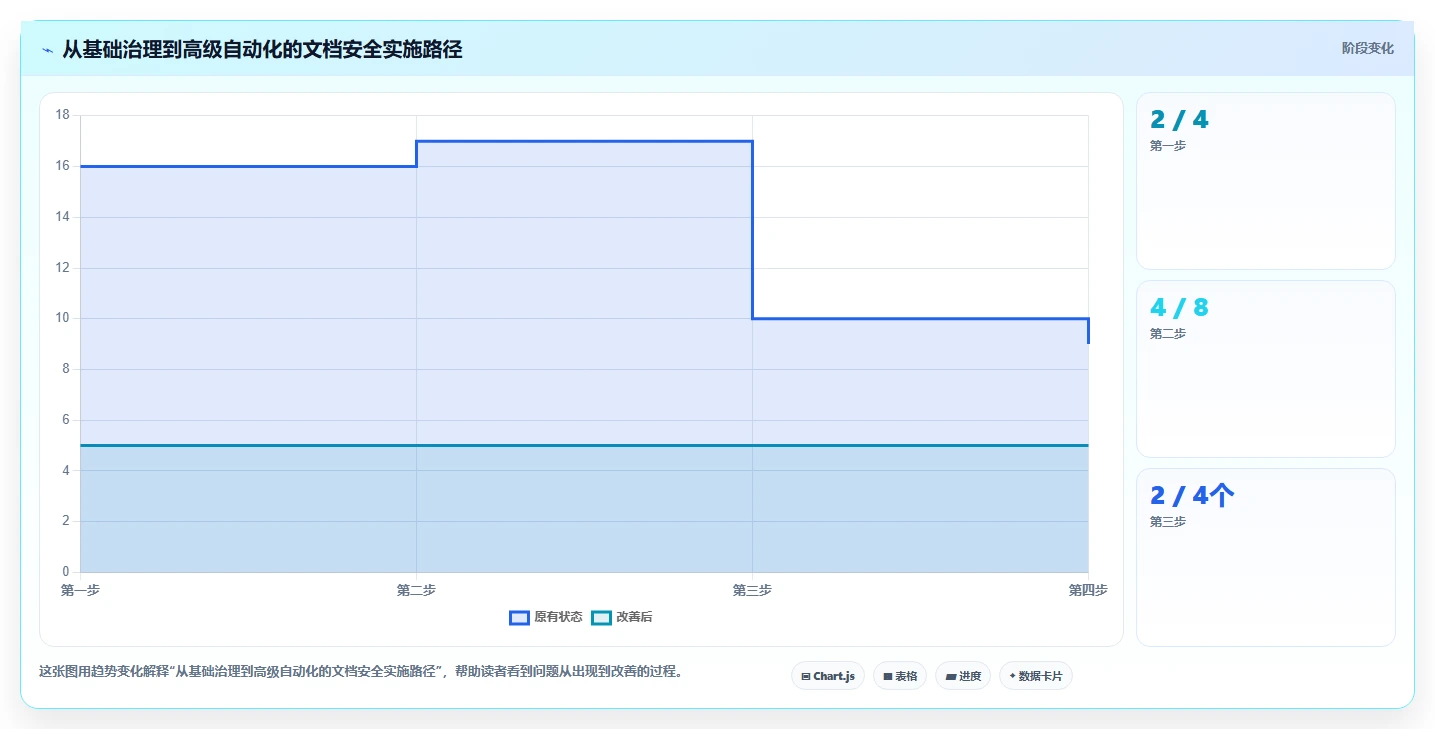Click the lightning icon beside the title
Viewport: 1435px width, 729px height.
tap(47, 50)
